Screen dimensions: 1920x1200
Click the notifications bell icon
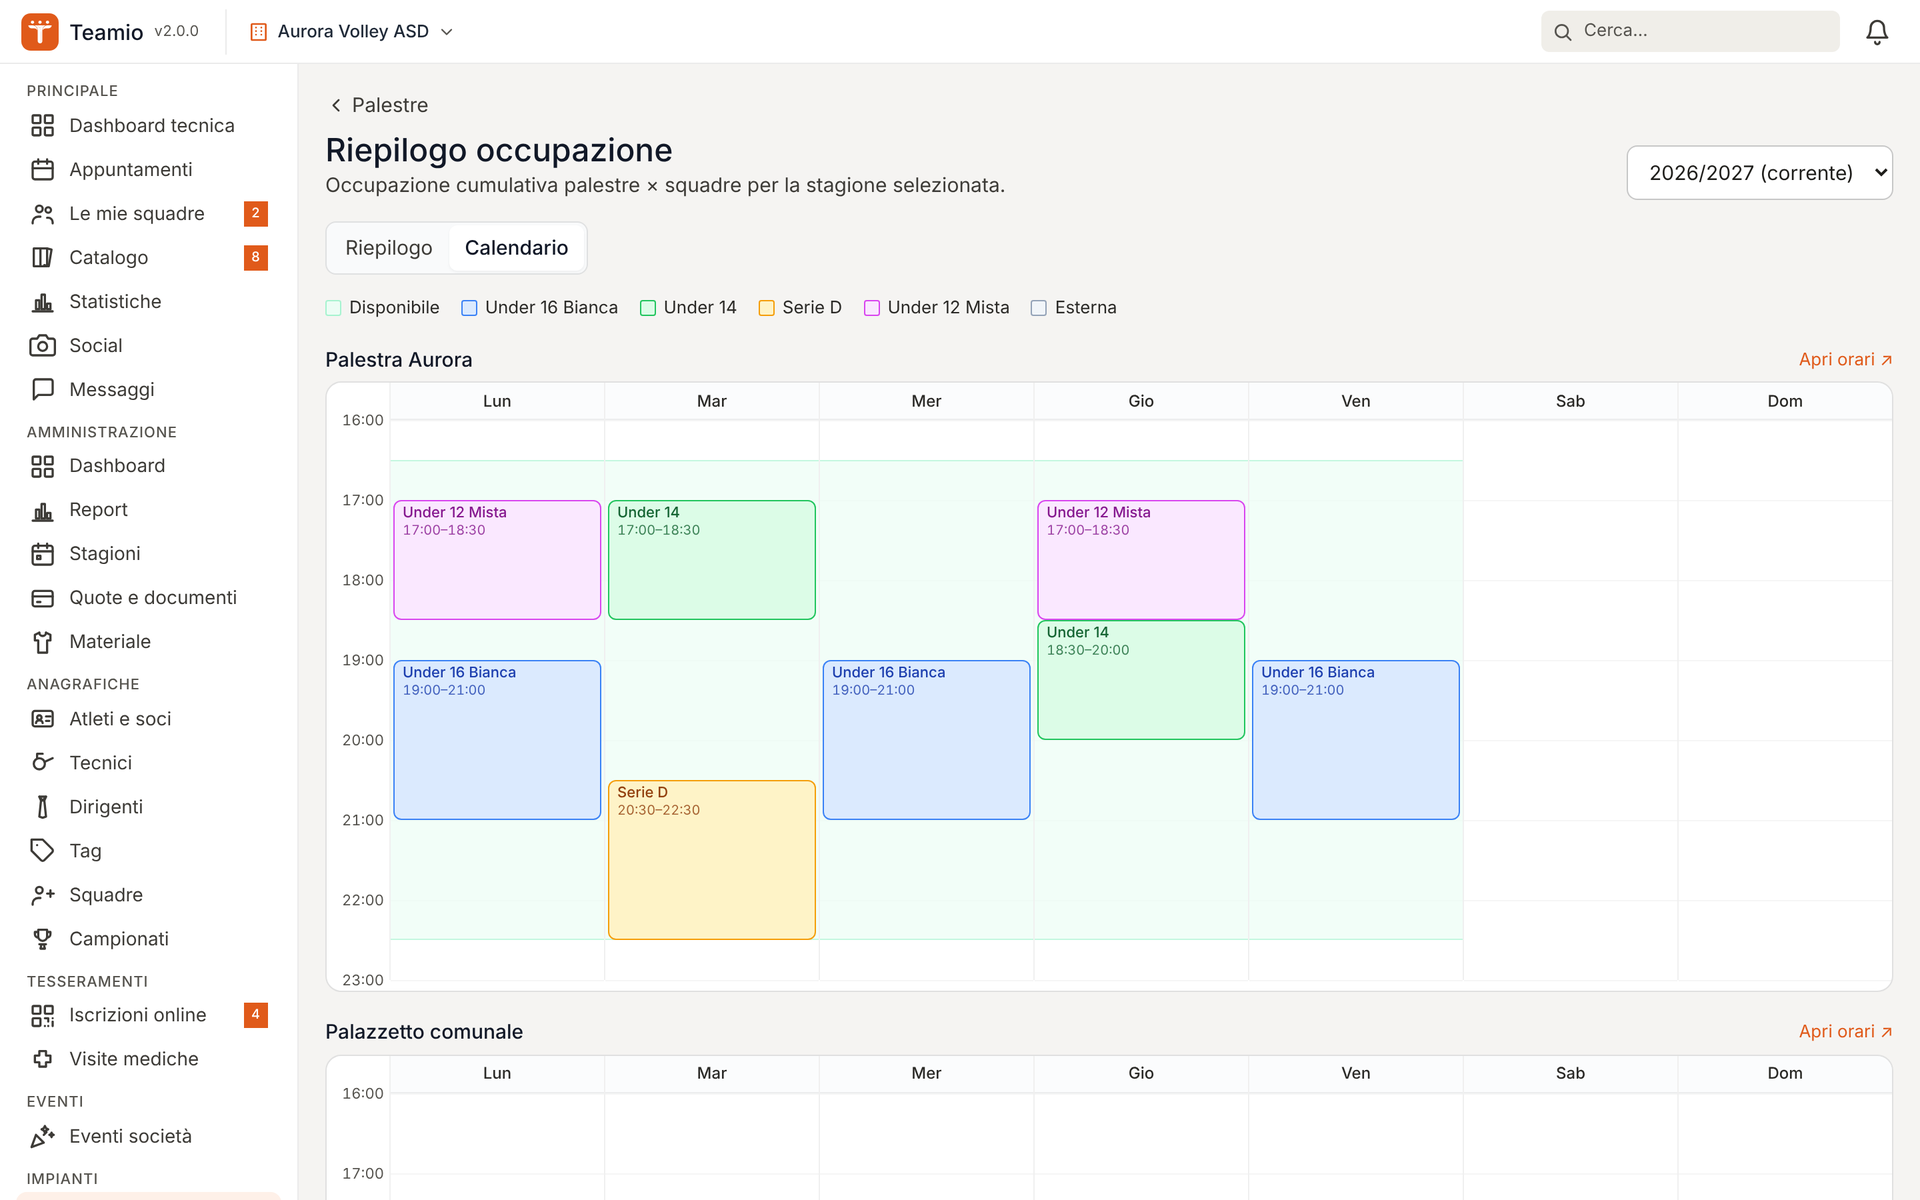[x=1877, y=32]
